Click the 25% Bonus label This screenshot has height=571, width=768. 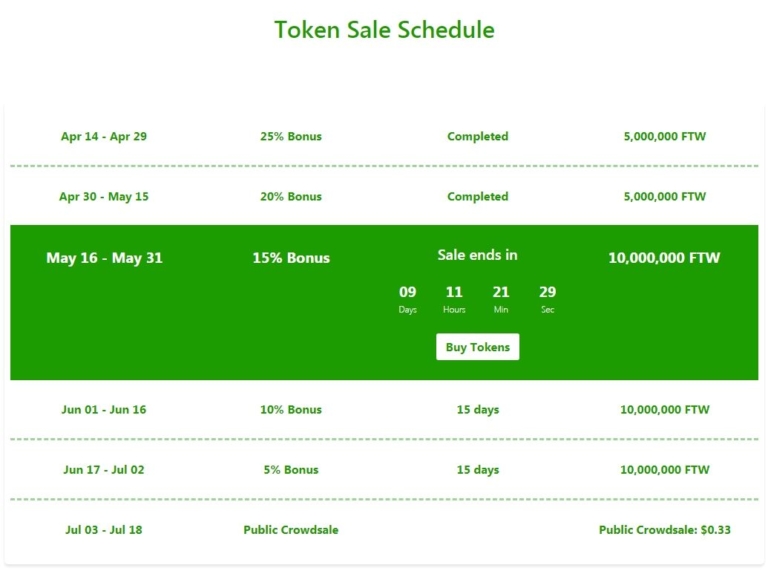pyautogui.click(x=291, y=136)
